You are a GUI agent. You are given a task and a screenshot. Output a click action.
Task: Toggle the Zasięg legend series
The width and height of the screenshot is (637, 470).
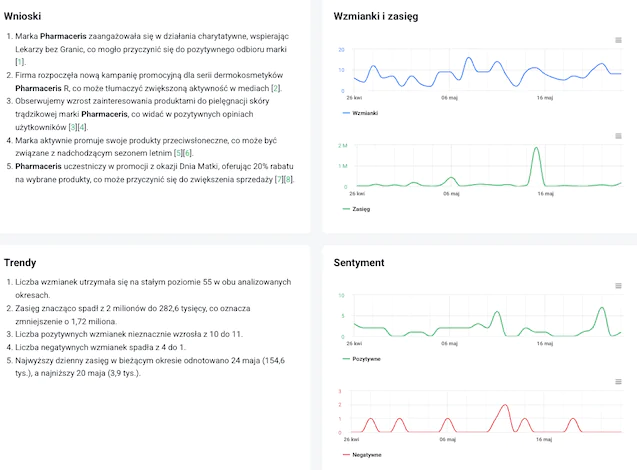[359, 209]
